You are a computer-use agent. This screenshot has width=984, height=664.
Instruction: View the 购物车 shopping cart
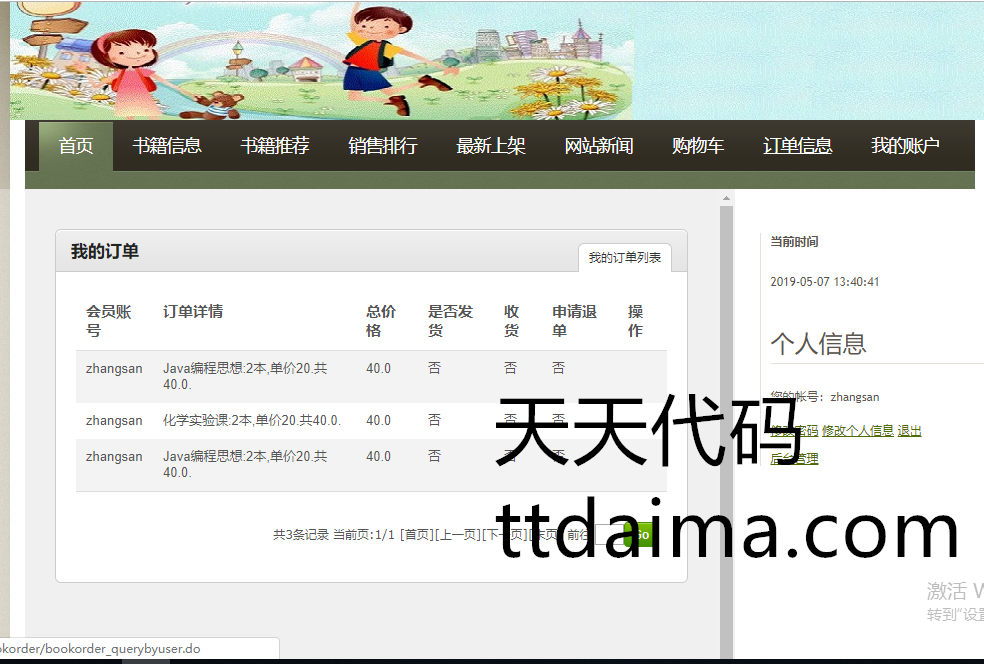click(698, 146)
